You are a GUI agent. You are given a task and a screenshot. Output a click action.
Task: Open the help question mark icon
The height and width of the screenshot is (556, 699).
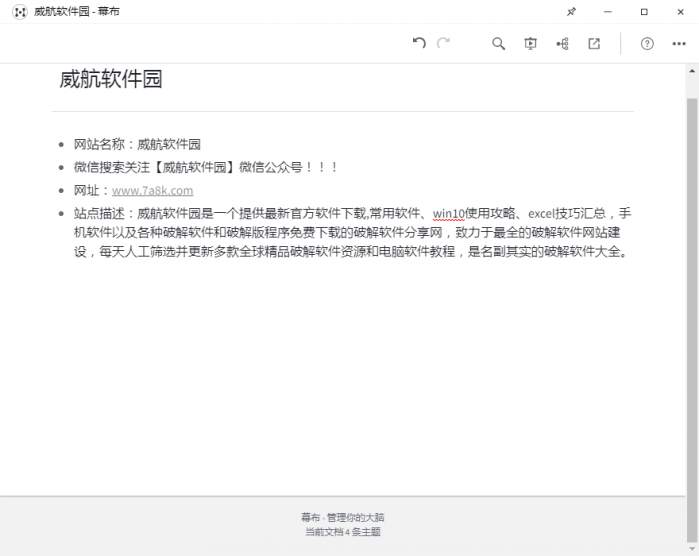(x=647, y=44)
